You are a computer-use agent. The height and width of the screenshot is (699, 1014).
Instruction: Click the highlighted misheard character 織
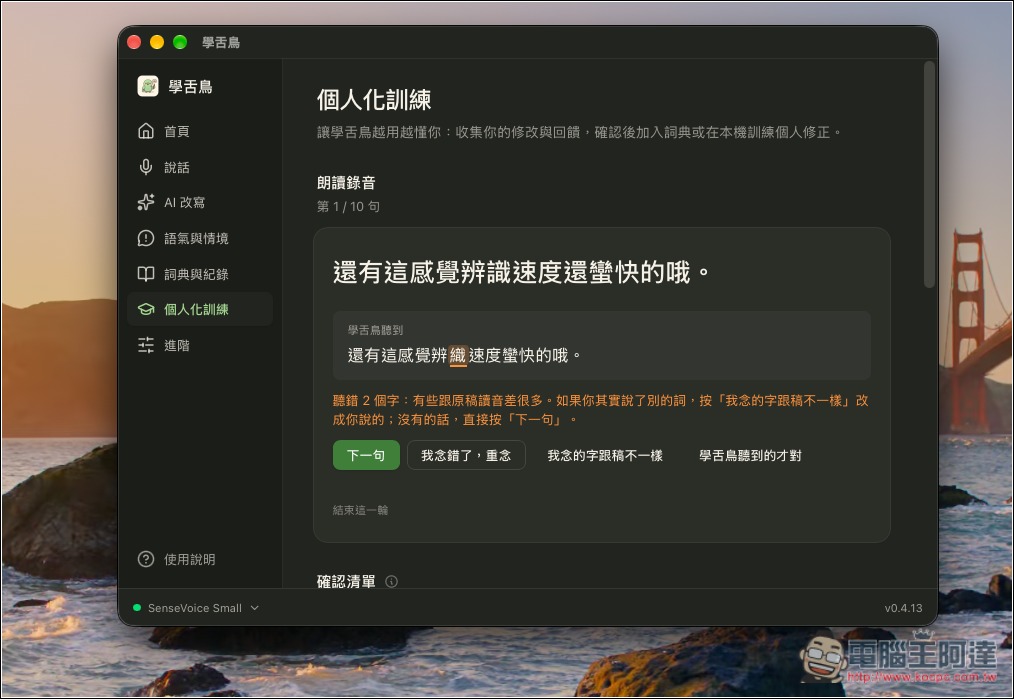tap(458, 355)
